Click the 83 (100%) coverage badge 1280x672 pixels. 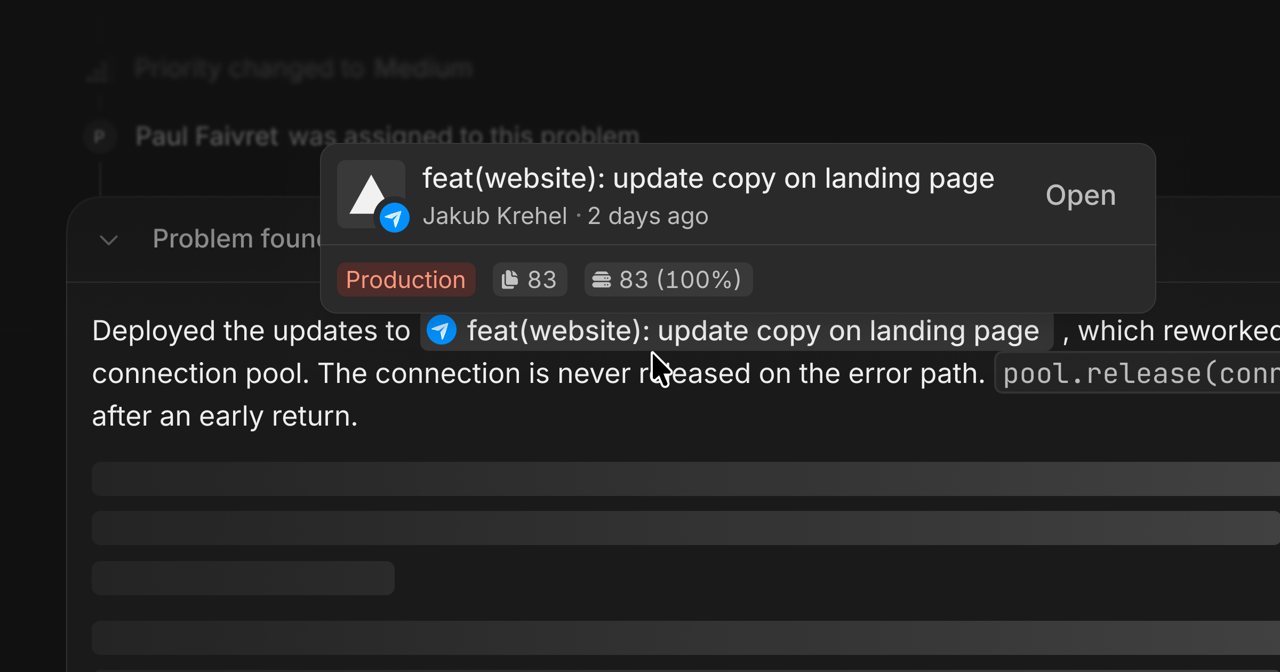[x=668, y=280]
